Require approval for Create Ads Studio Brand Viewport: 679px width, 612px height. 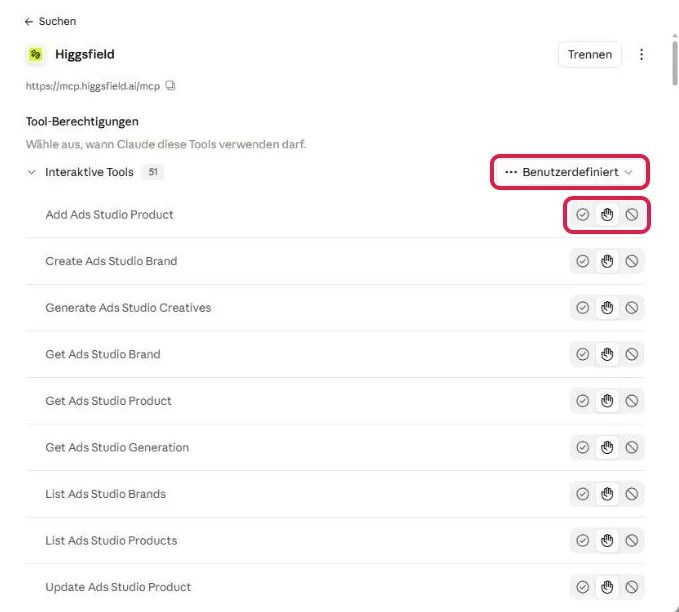607,261
